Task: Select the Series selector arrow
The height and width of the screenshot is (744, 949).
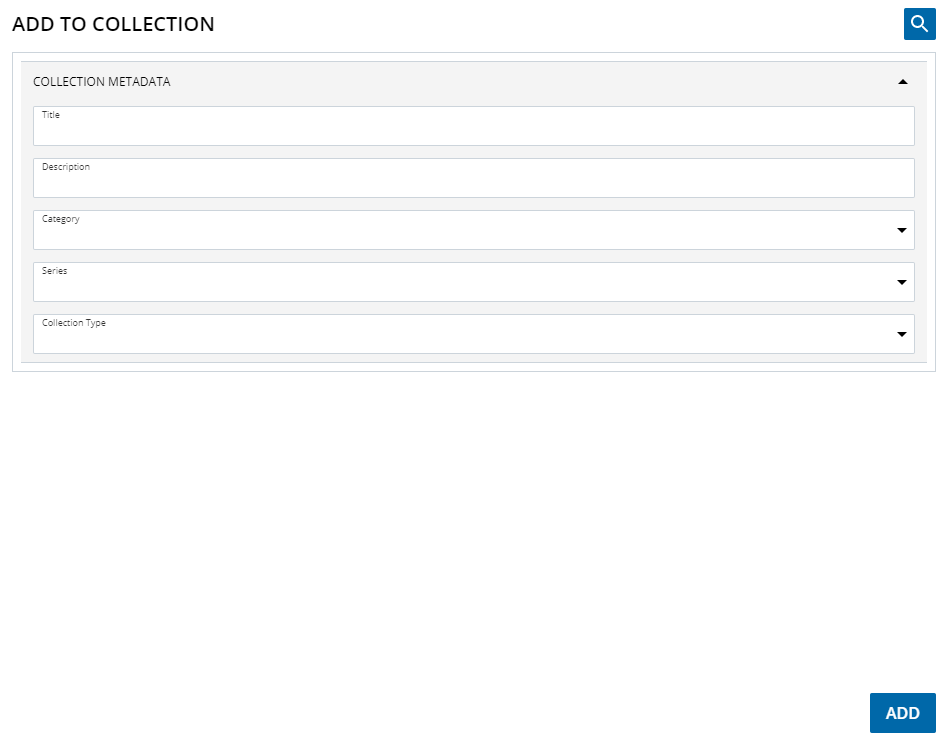Action: [900, 282]
